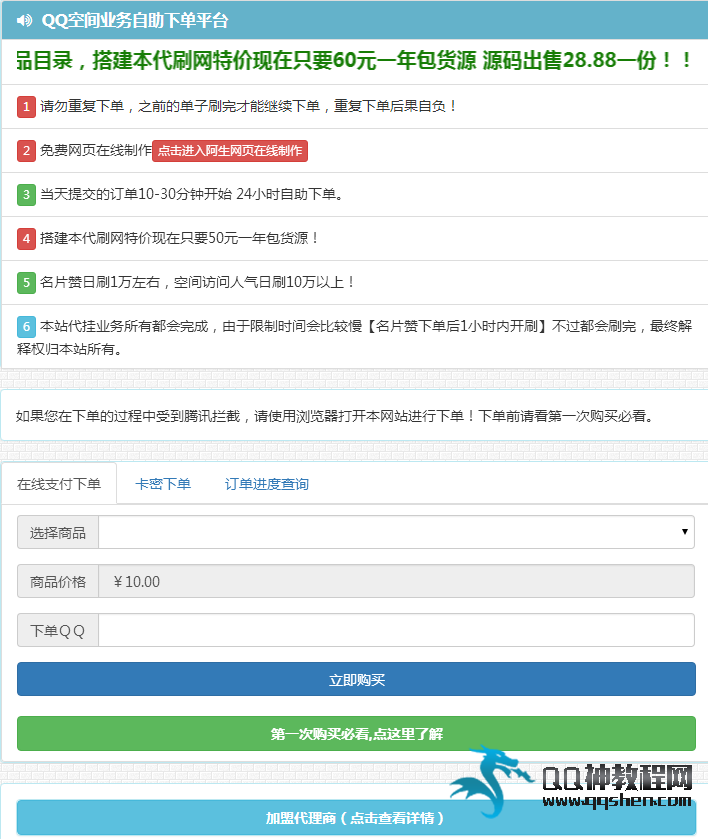Switch to 在线支付下单 tab
Image resolution: width=708 pixels, height=839 pixels.
[59, 484]
